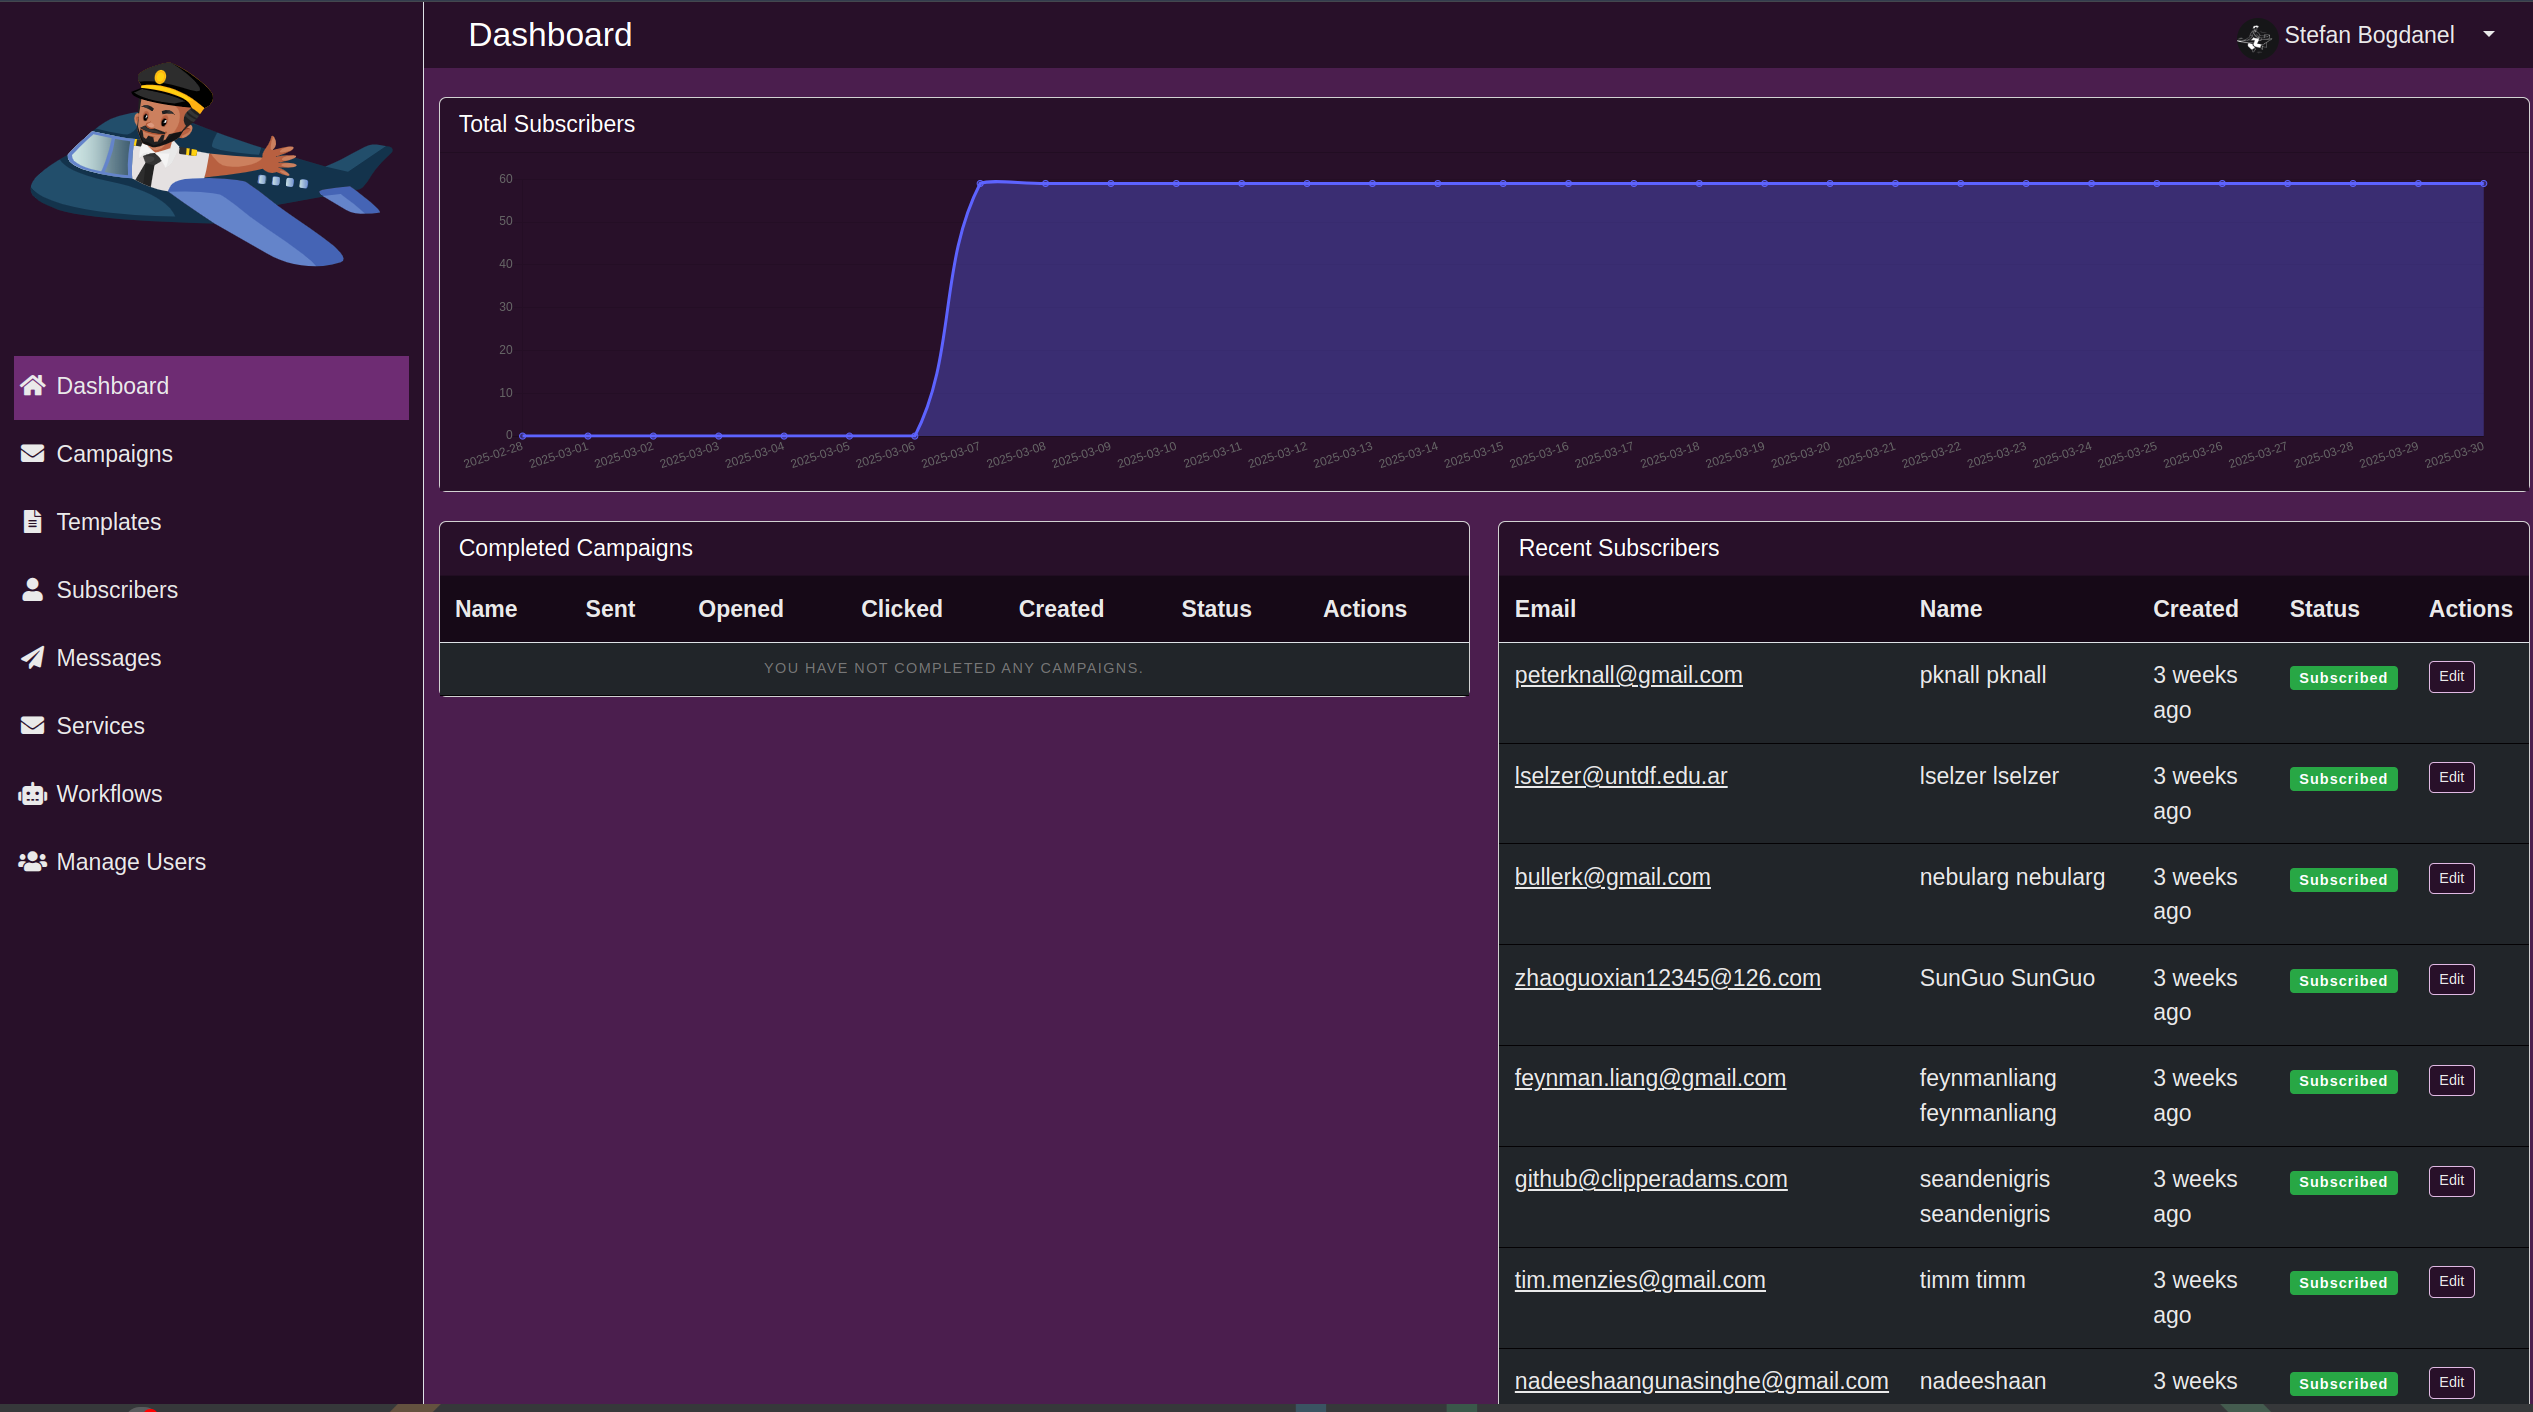This screenshot has height=1412, width=2533.
Task: Click the Manage Users group icon
Action: 33,862
